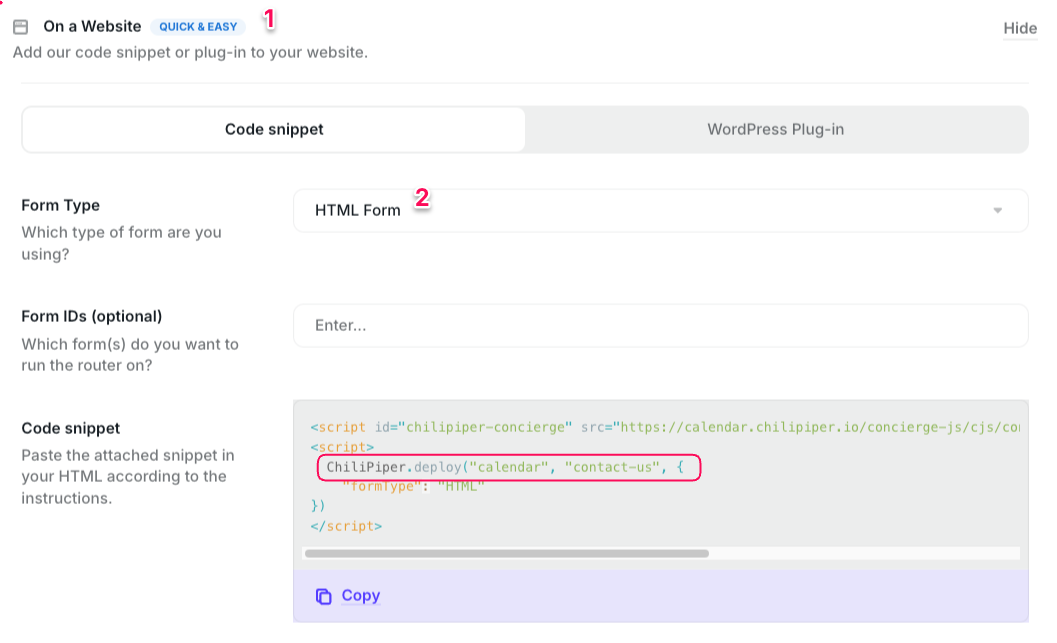Viewport: 1057px width, 643px height.
Task: Click the 'Add our code snippet or plug-in' description
Action: pyautogui.click(x=190, y=53)
